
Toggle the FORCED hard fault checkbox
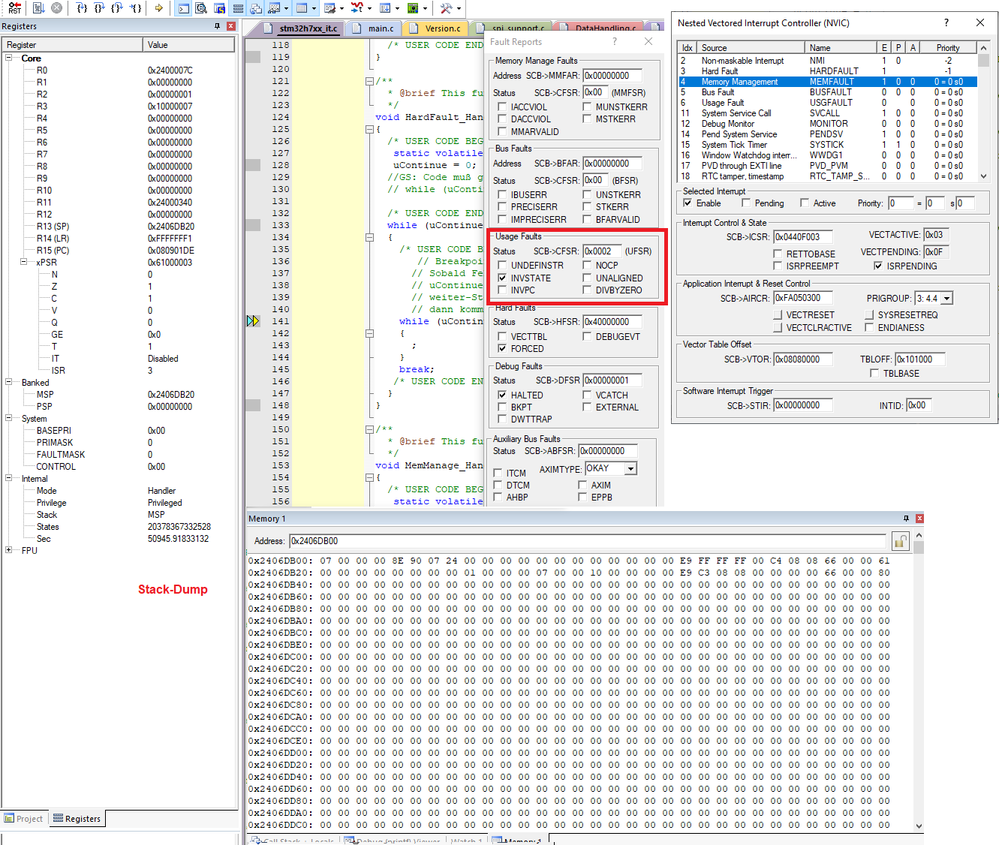(x=502, y=349)
